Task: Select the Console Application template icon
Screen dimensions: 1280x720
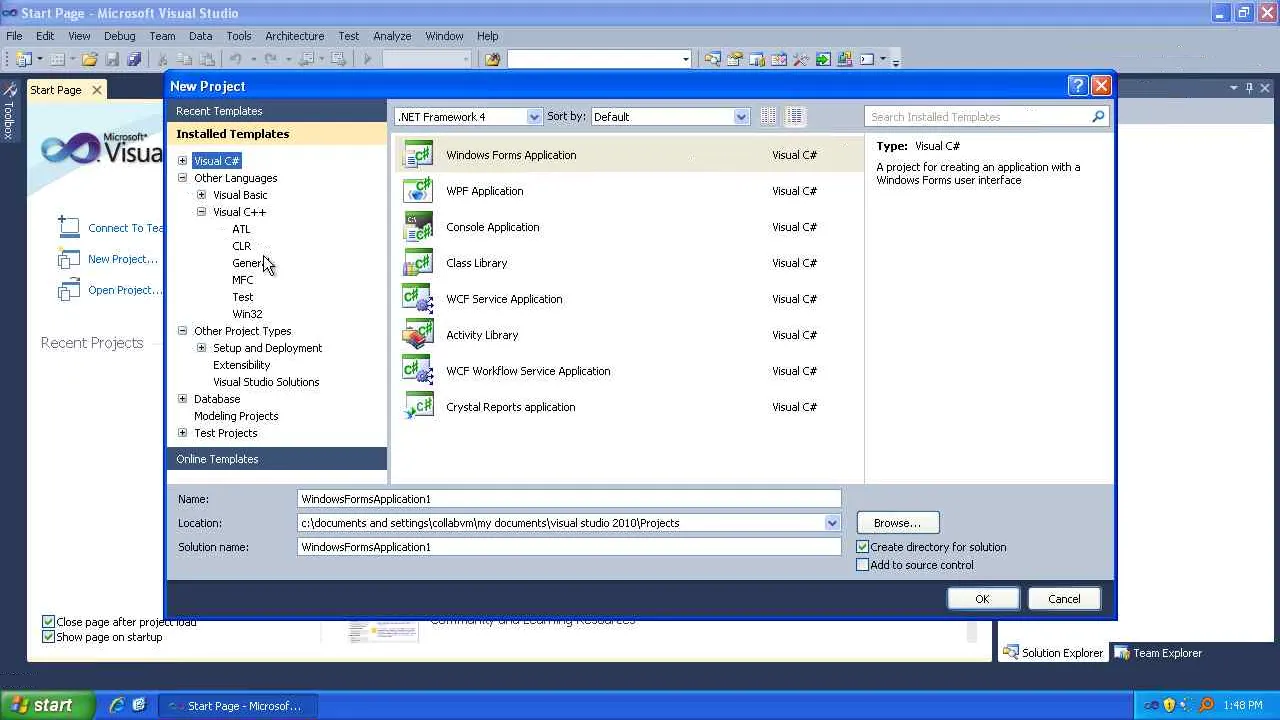Action: tap(418, 227)
